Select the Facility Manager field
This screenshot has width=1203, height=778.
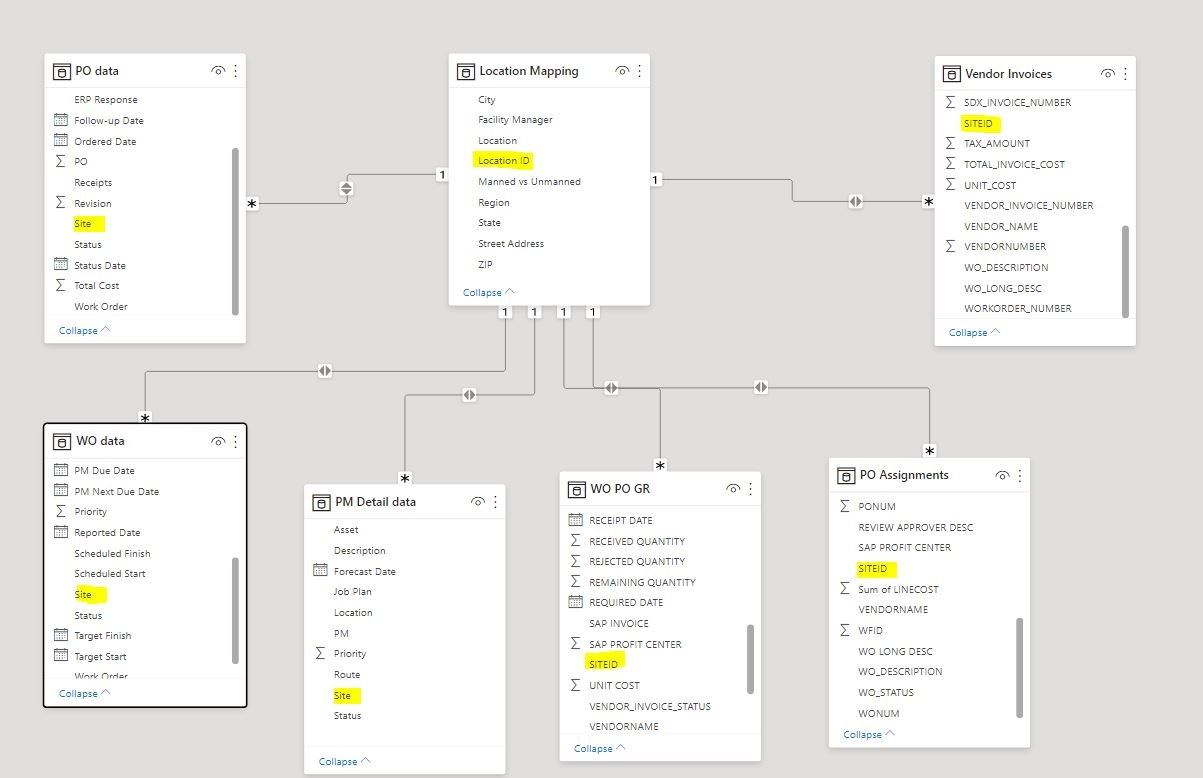(x=515, y=119)
